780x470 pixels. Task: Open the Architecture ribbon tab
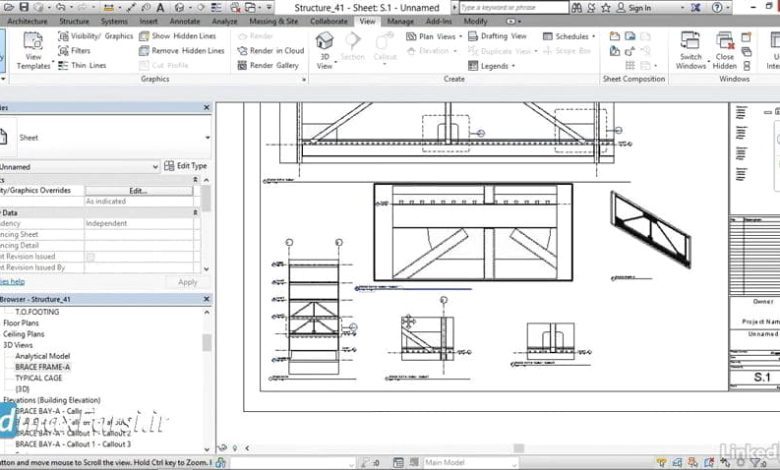[27, 21]
